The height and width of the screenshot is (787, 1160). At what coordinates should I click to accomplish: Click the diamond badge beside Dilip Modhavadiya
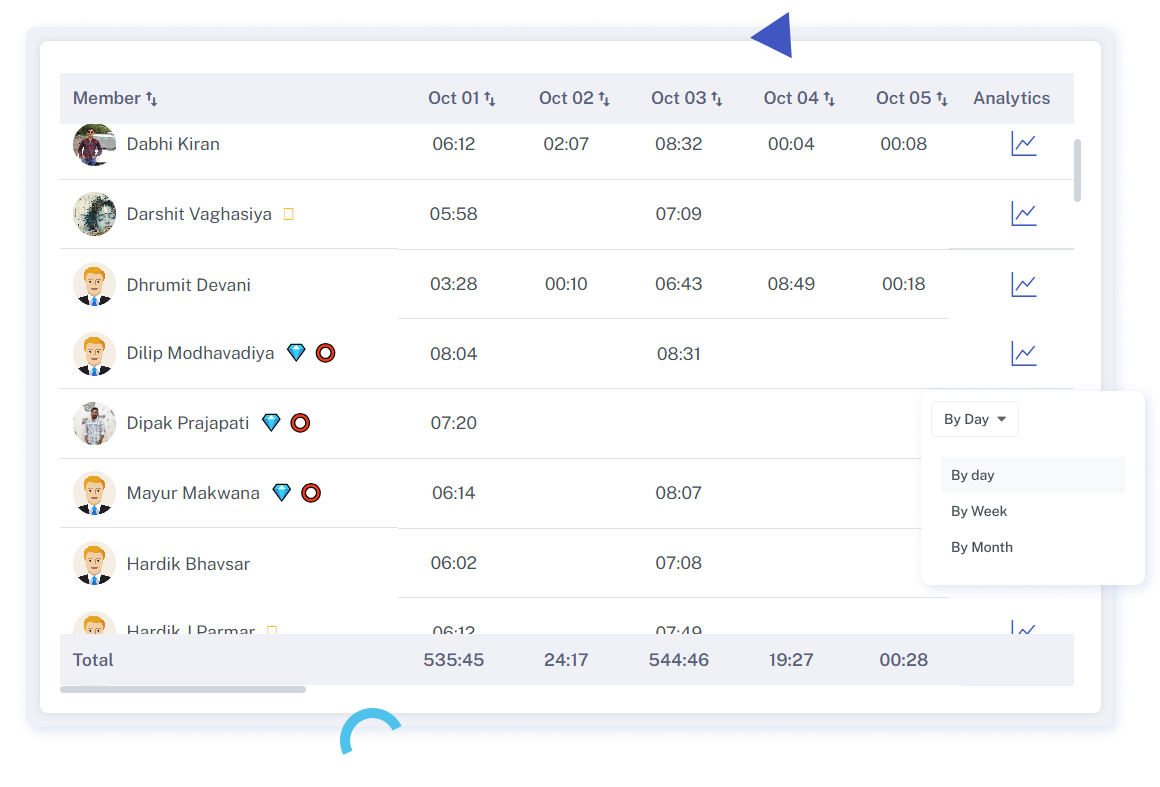(296, 353)
